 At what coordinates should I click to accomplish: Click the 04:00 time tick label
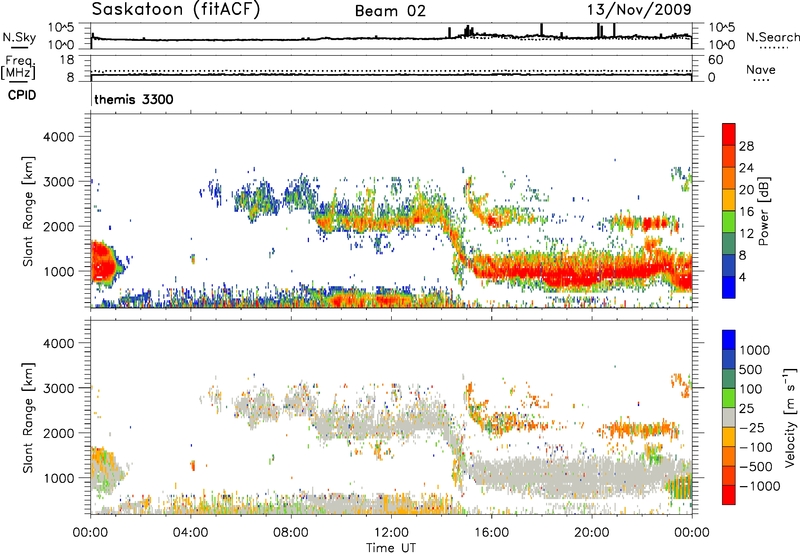[190, 533]
